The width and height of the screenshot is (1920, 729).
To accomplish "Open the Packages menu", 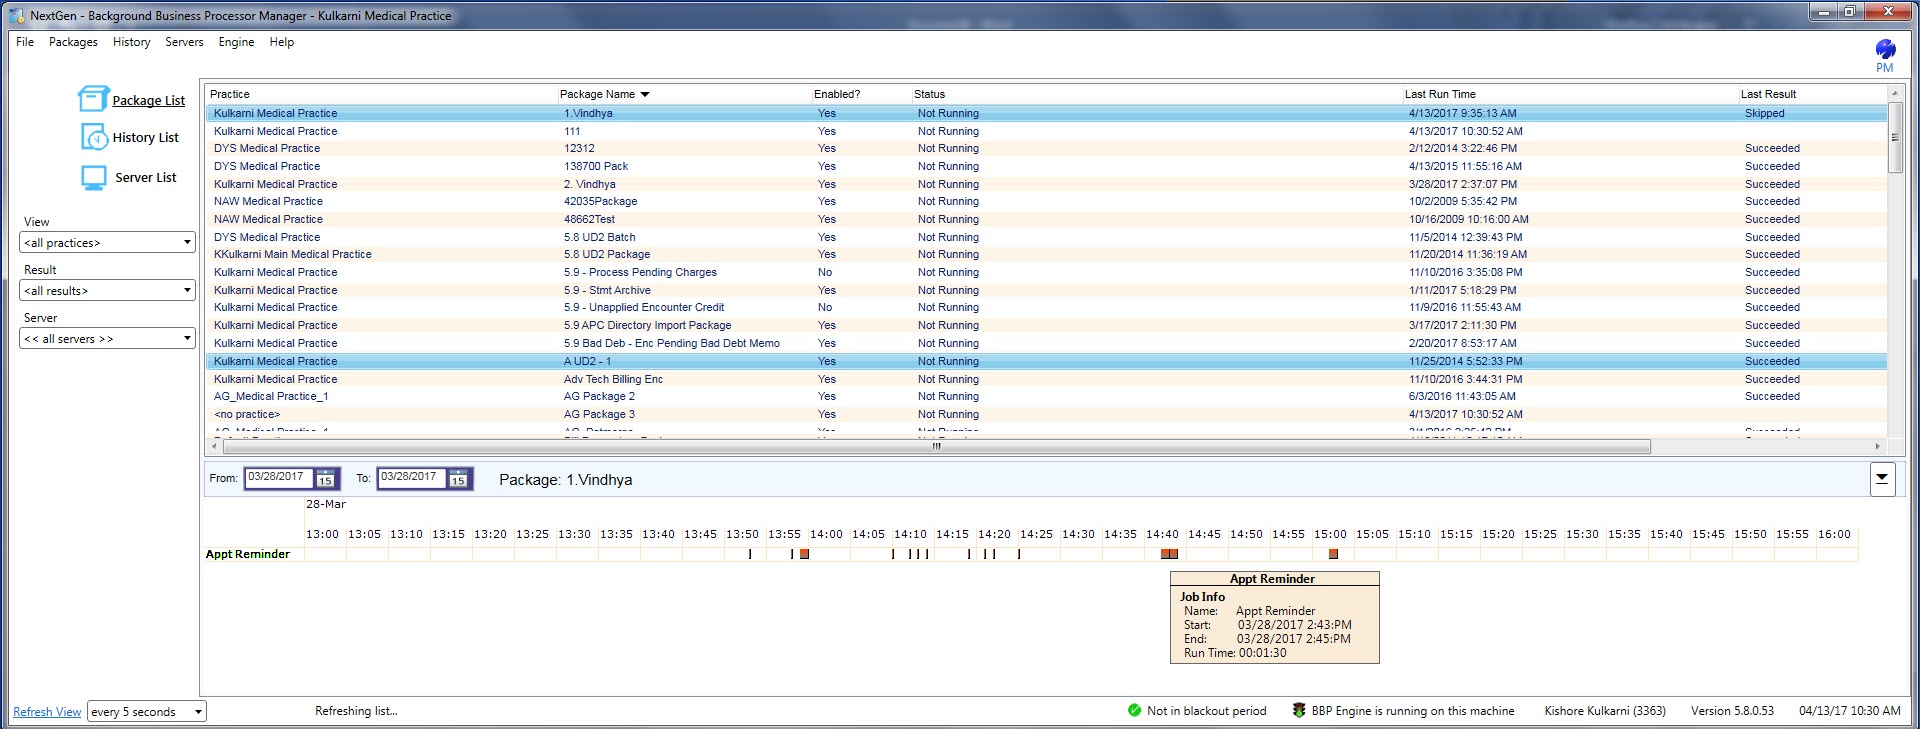I will point(73,42).
